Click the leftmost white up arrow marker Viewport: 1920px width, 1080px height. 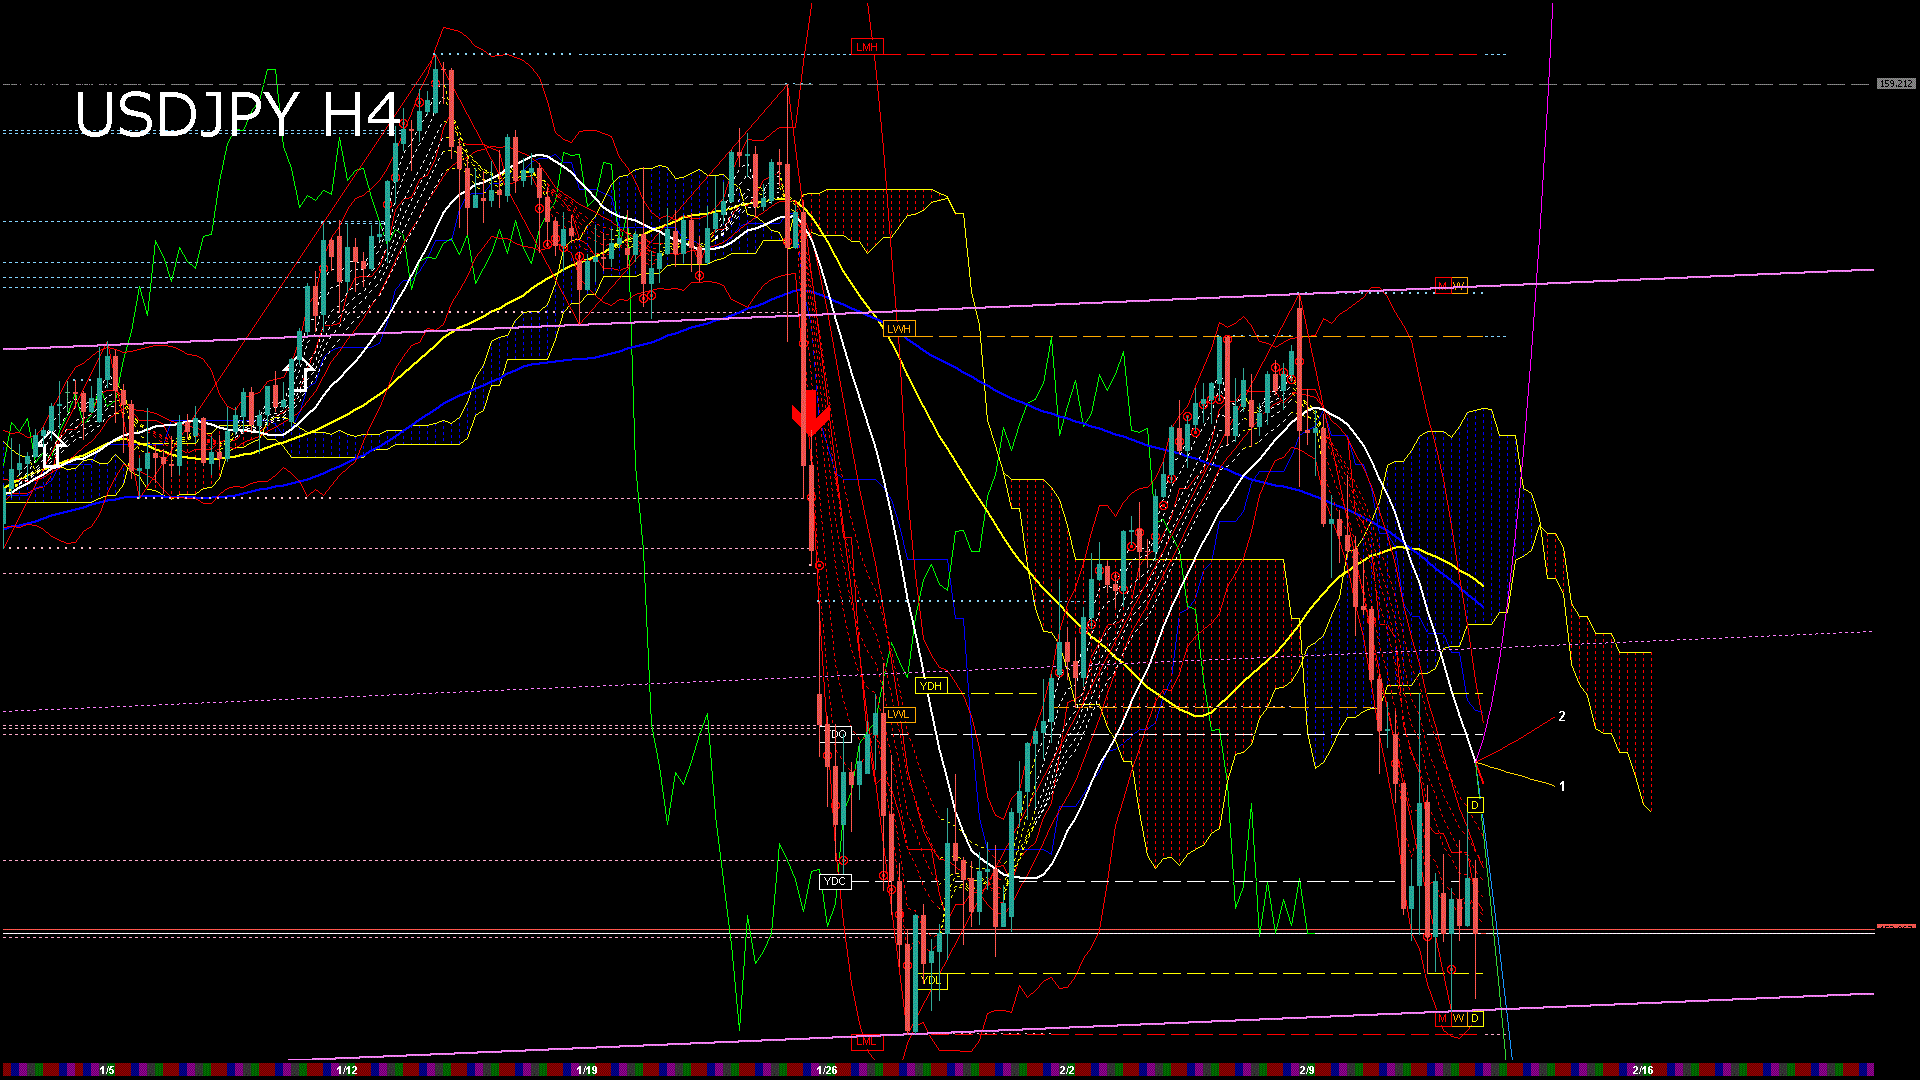(52, 449)
